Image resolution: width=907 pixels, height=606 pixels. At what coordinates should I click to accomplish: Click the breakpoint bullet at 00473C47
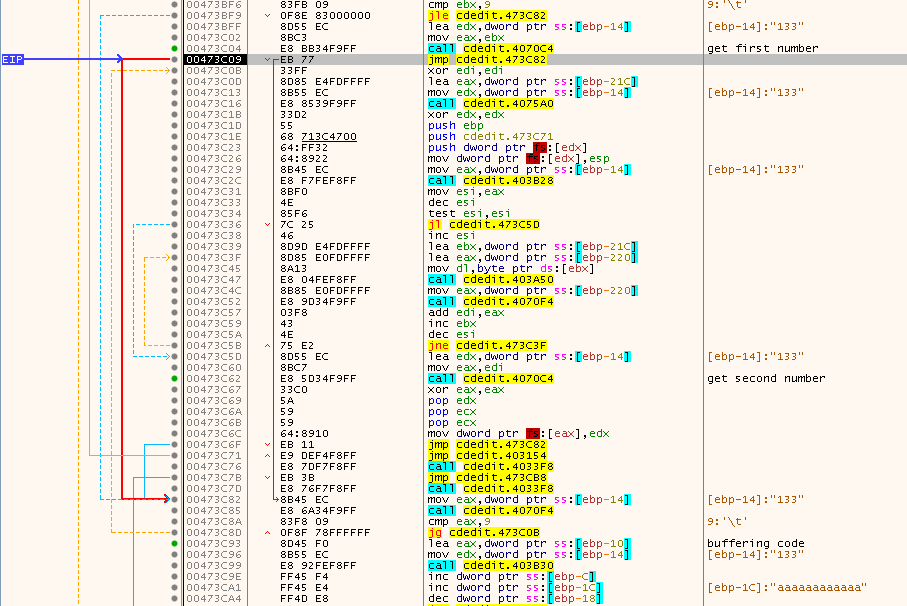click(175, 279)
